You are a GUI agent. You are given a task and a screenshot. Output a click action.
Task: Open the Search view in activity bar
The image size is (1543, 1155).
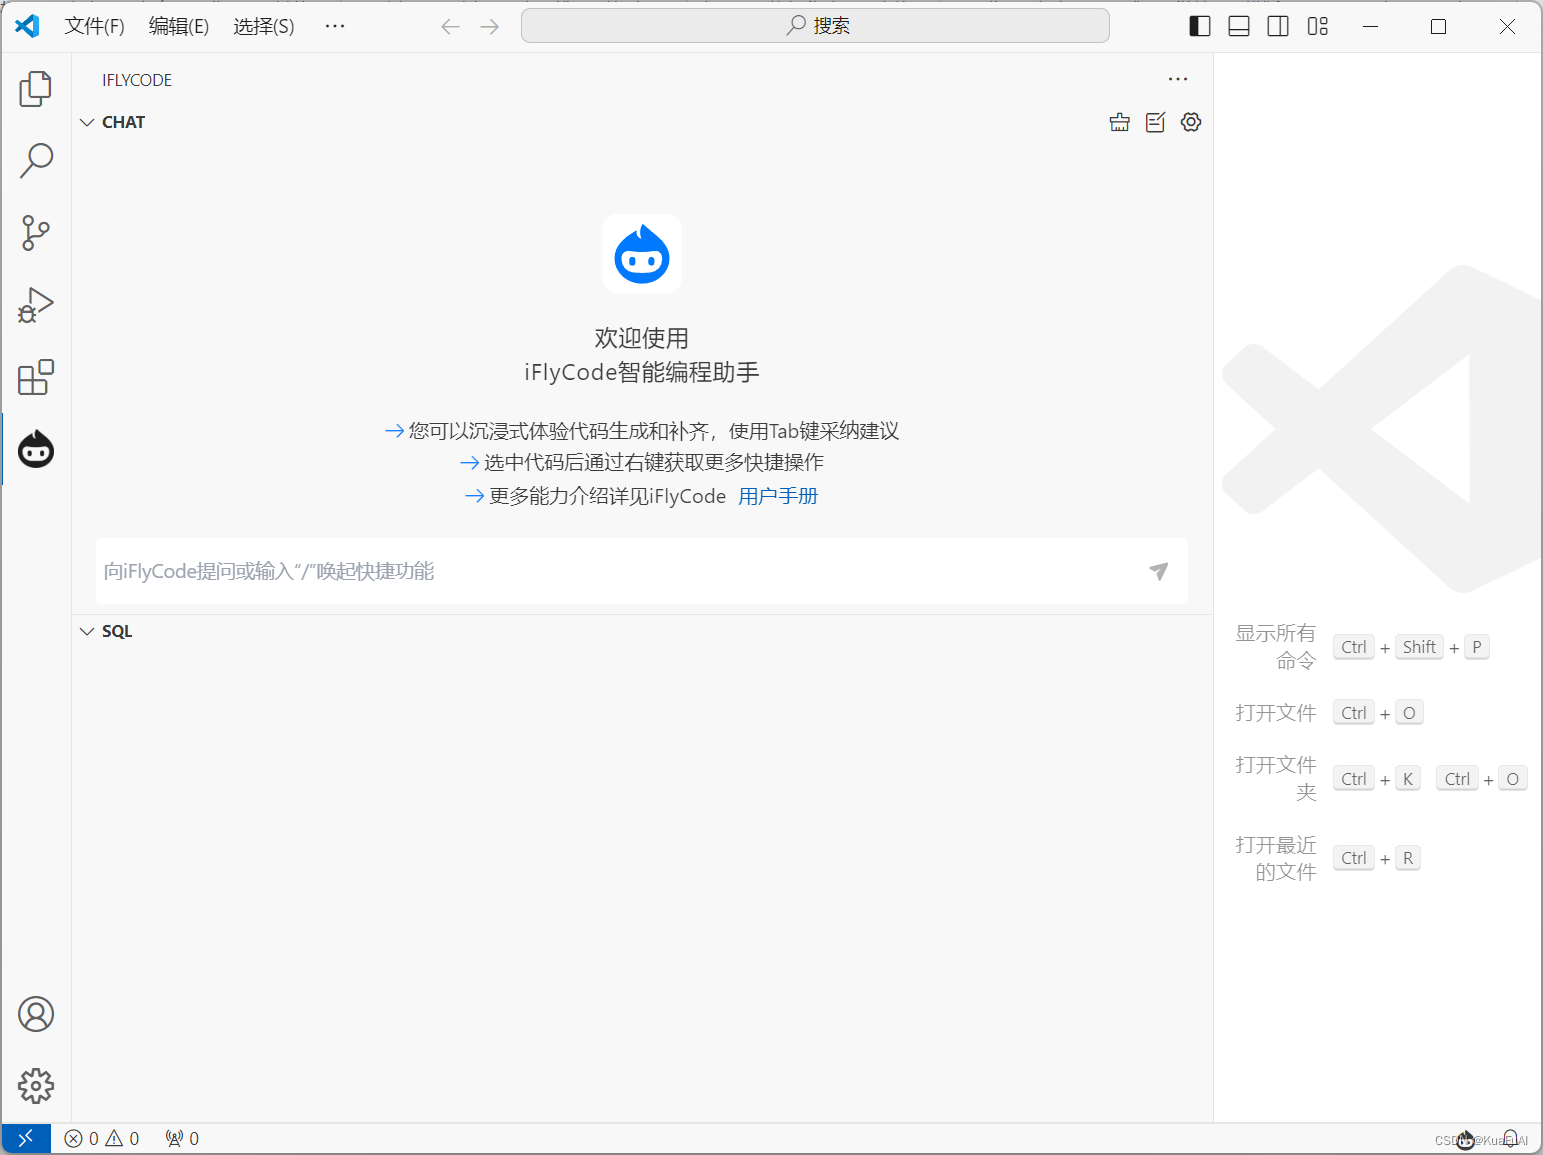pyautogui.click(x=36, y=160)
